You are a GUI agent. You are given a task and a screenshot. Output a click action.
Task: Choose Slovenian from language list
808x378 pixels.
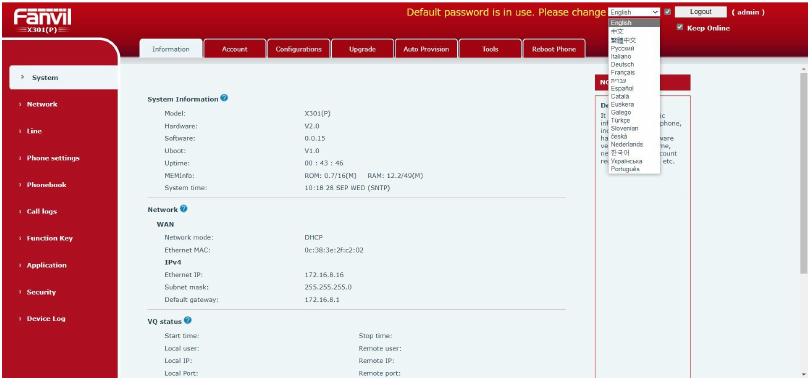coord(634,128)
